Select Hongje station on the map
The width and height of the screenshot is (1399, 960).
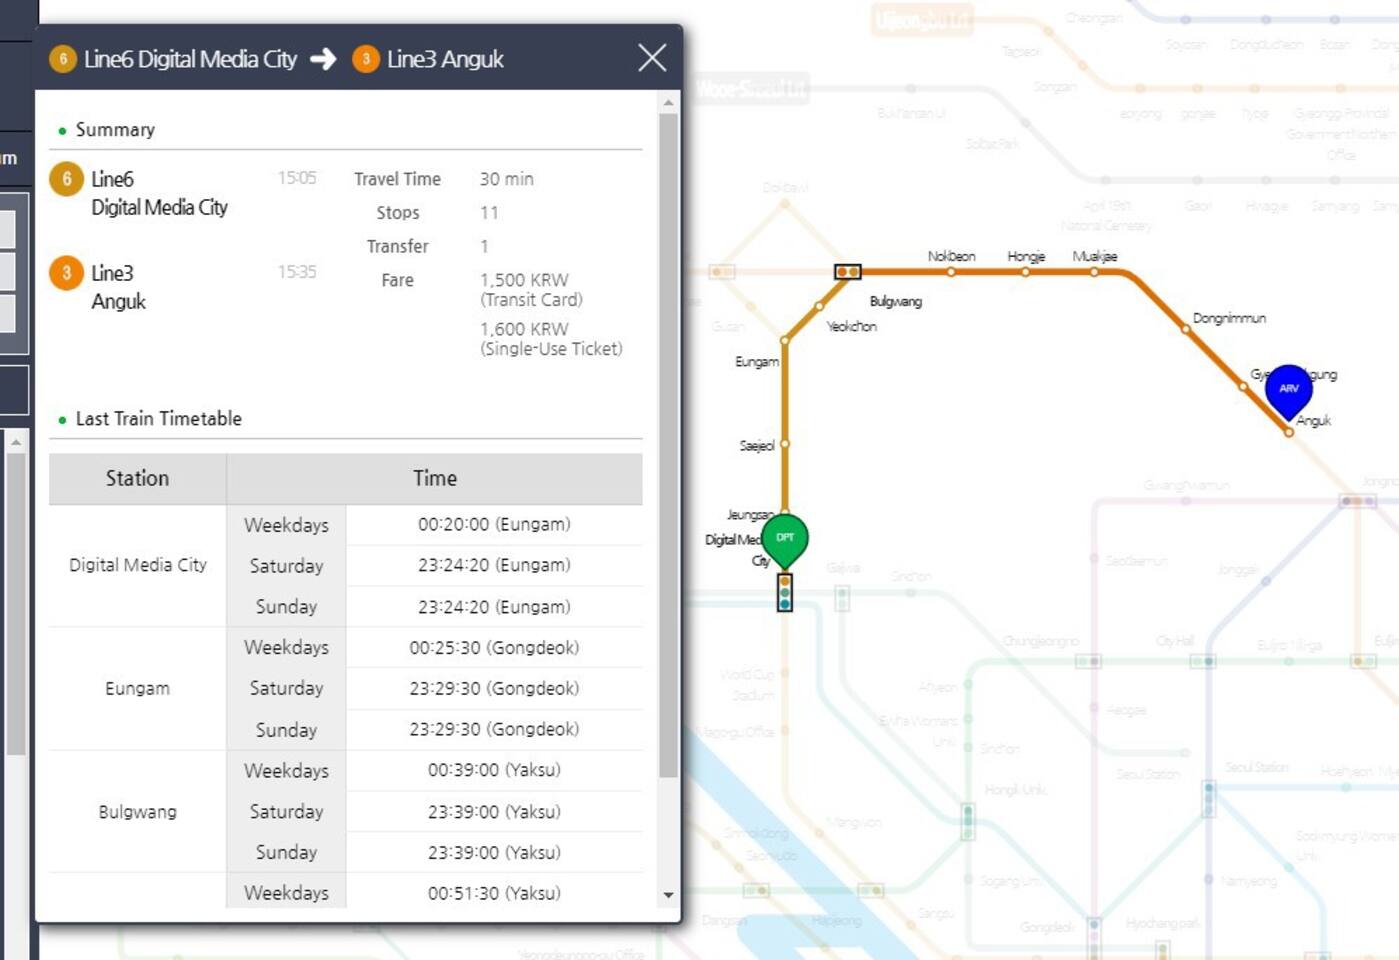coord(1025,271)
